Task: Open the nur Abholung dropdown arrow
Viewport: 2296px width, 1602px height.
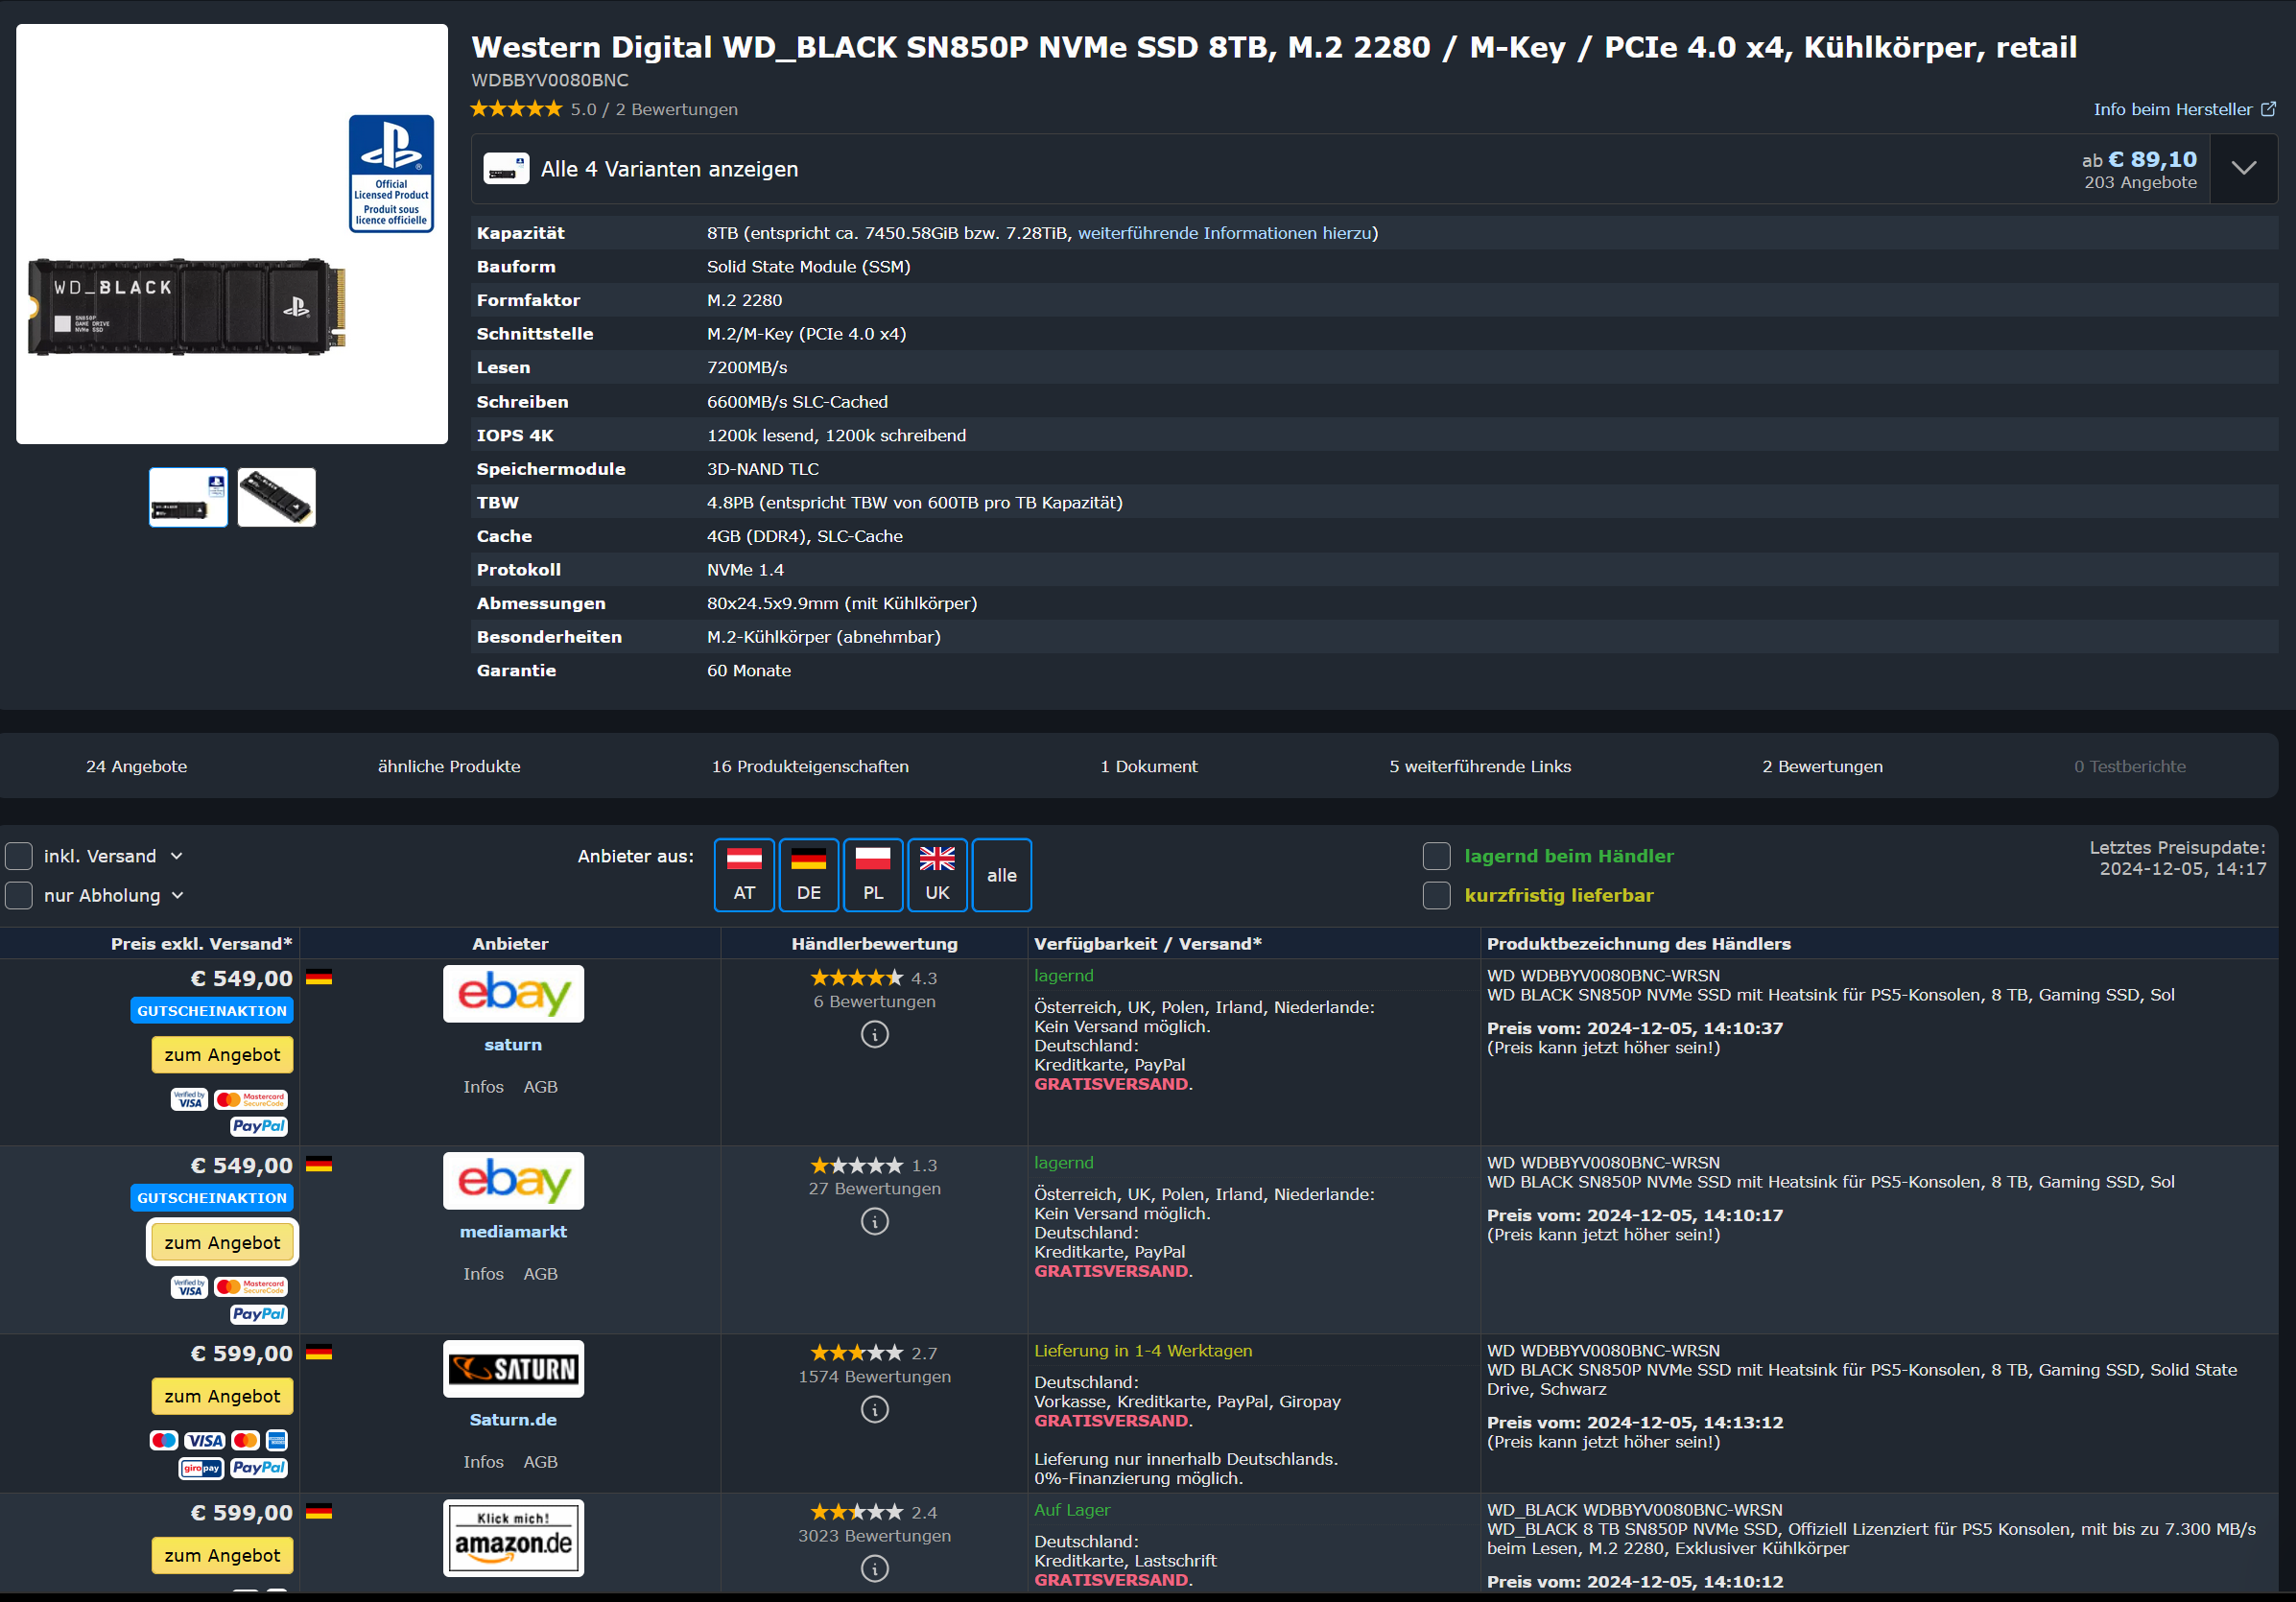Action: (178, 895)
